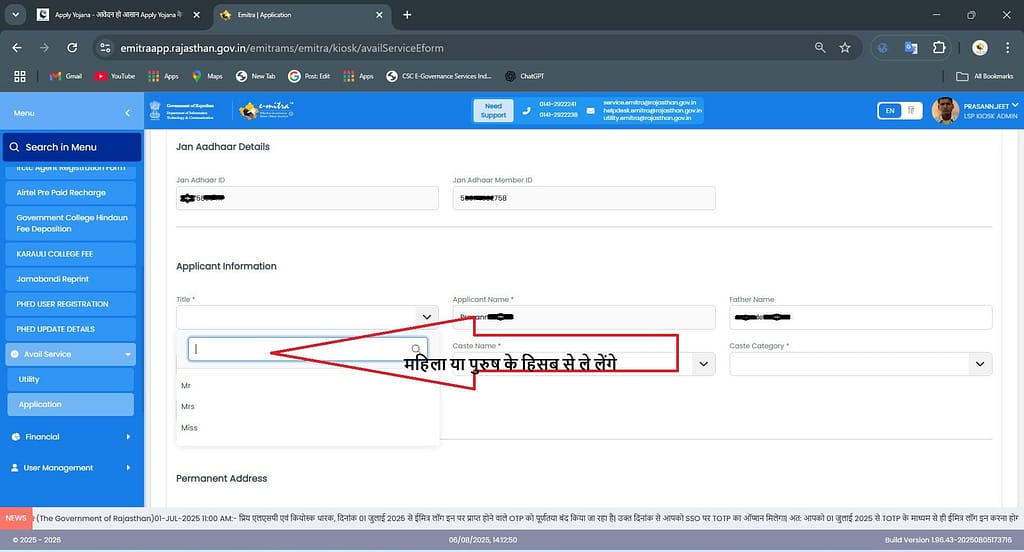Go back with the browser Back arrow
The width and height of the screenshot is (1024, 552).
(17, 48)
